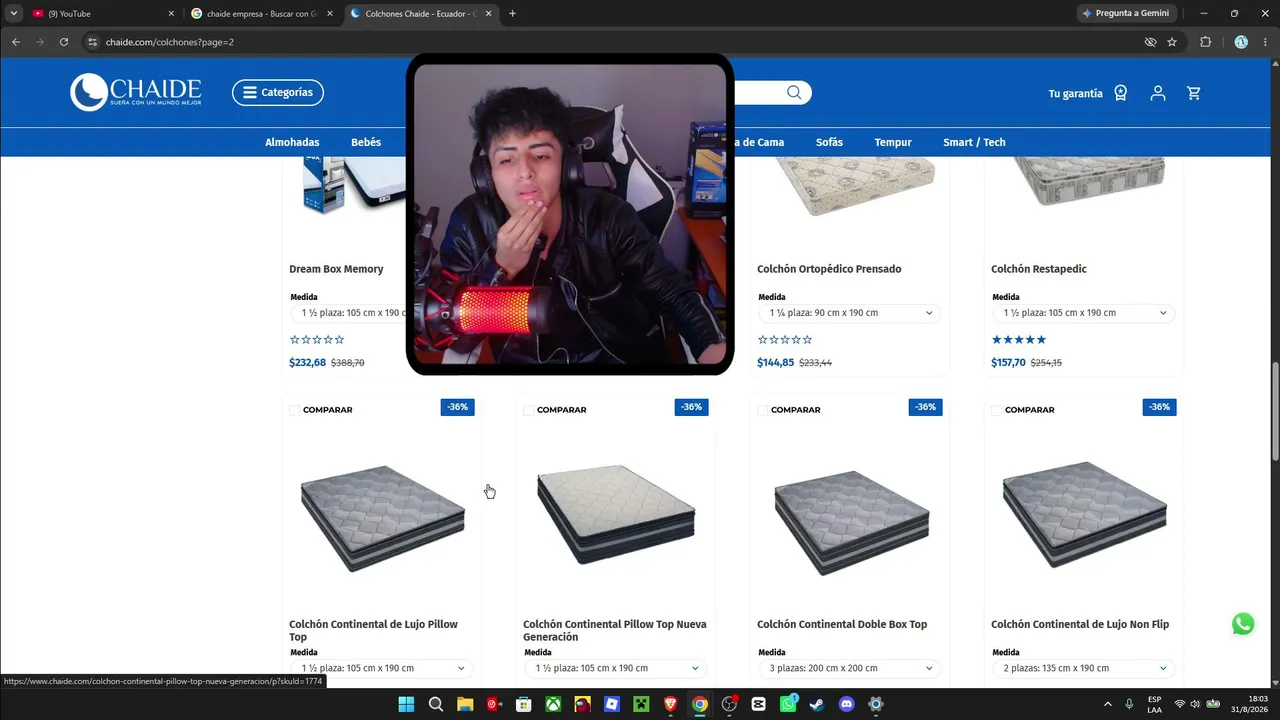The width and height of the screenshot is (1280, 720).
Task: Open the Bebés category
Action: pyautogui.click(x=366, y=142)
